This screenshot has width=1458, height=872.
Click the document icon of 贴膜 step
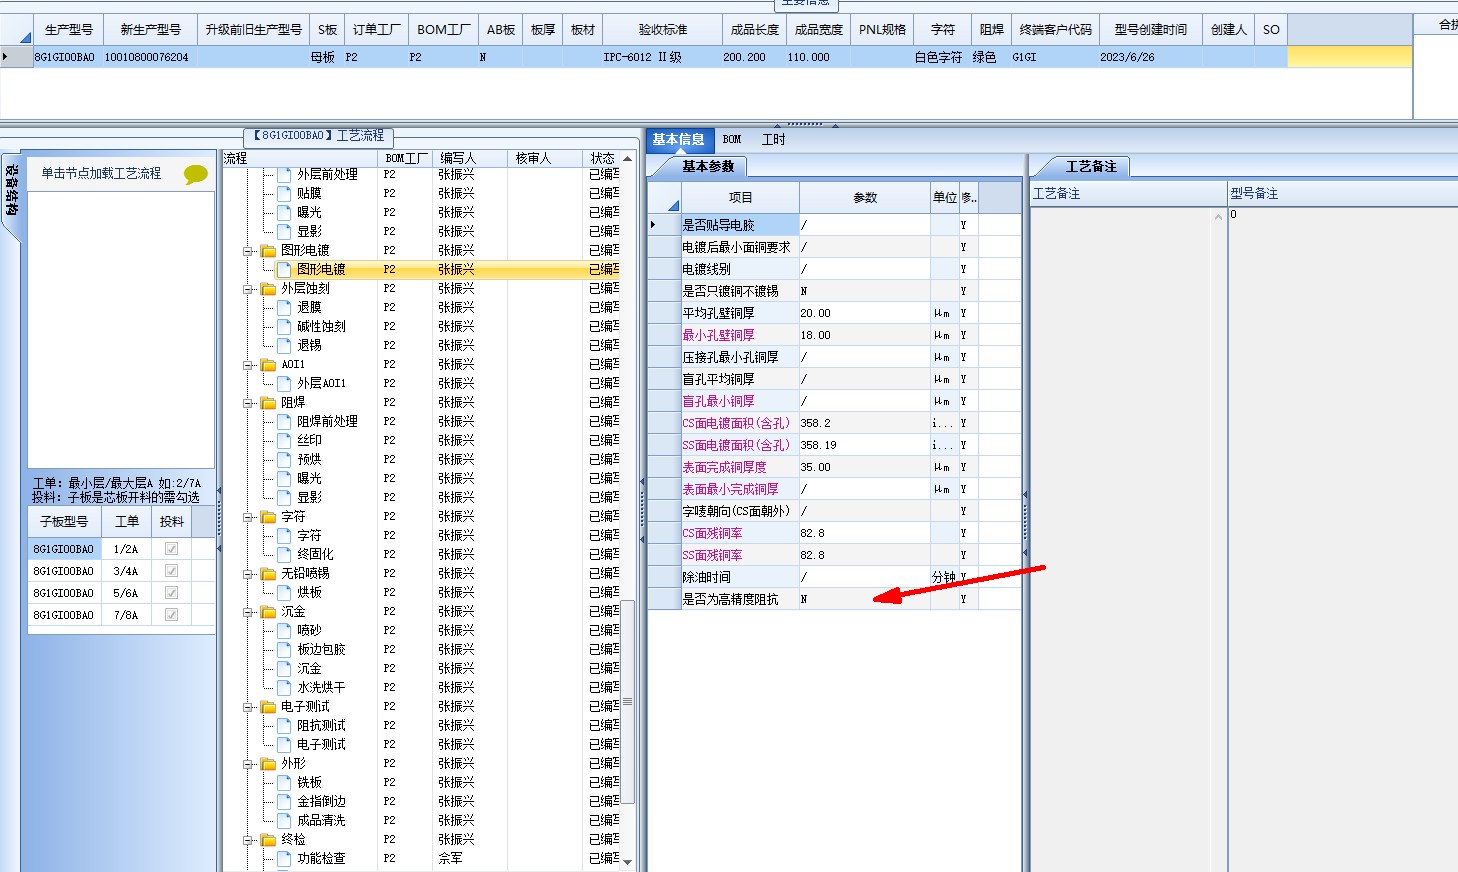click(x=284, y=193)
